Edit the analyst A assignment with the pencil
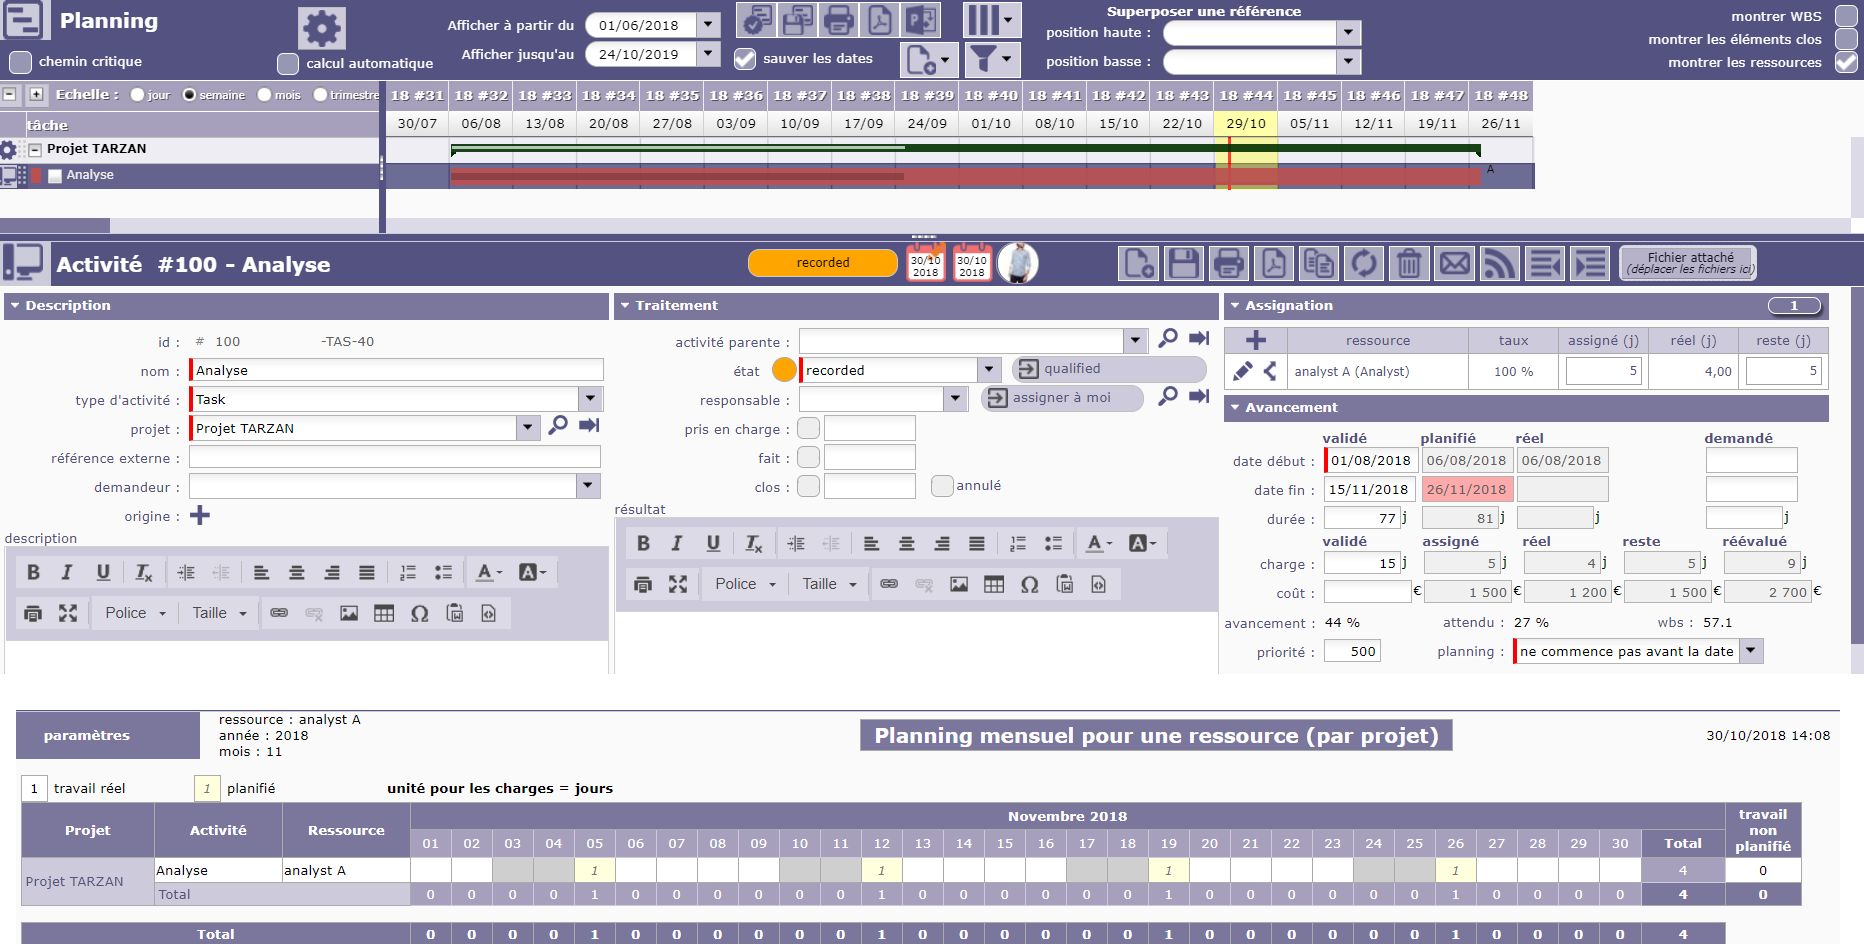 [1243, 371]
